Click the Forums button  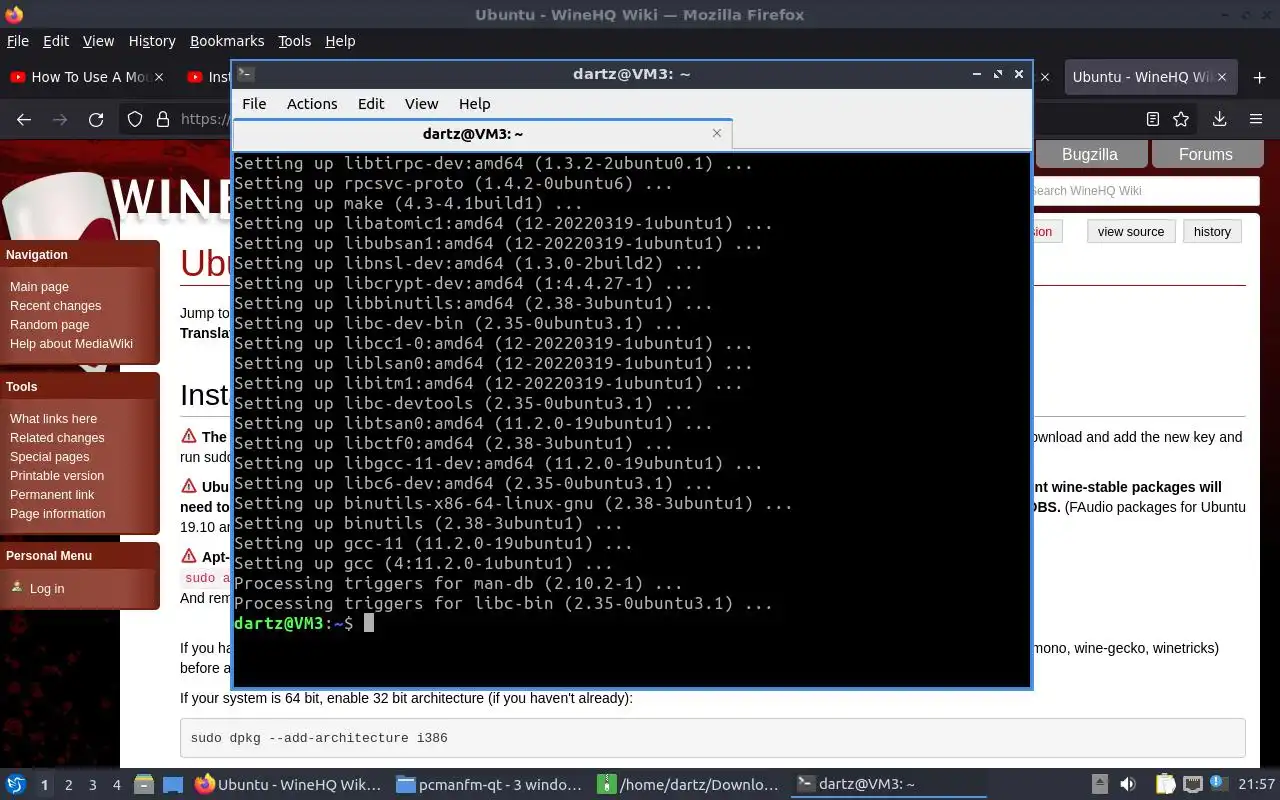click(1205, 154)
